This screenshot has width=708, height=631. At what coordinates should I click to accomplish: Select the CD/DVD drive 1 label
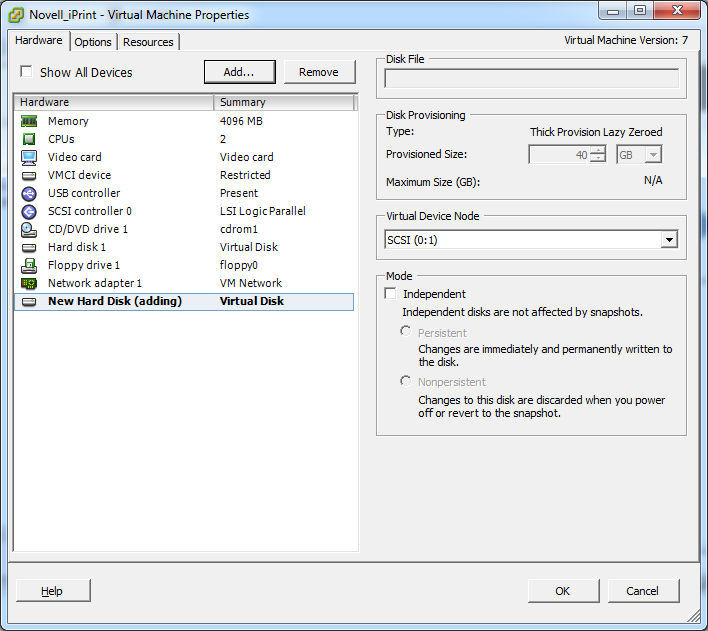[88, 229]
